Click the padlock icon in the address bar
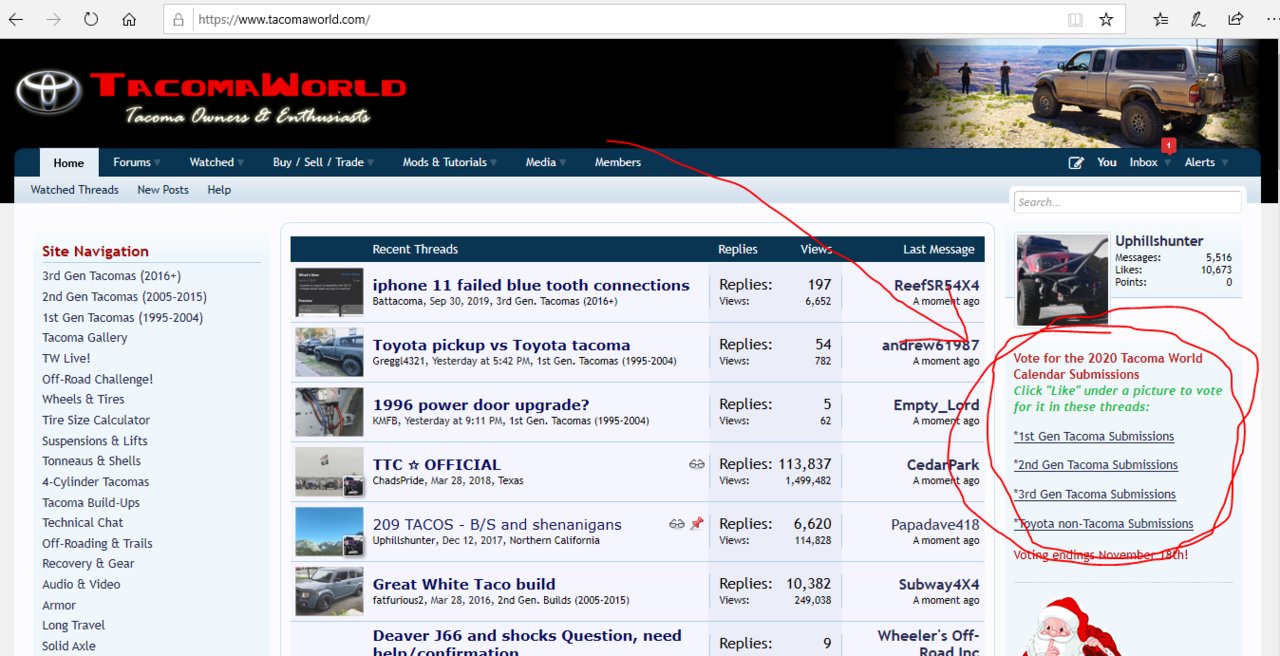 click(x=179, y=19)
